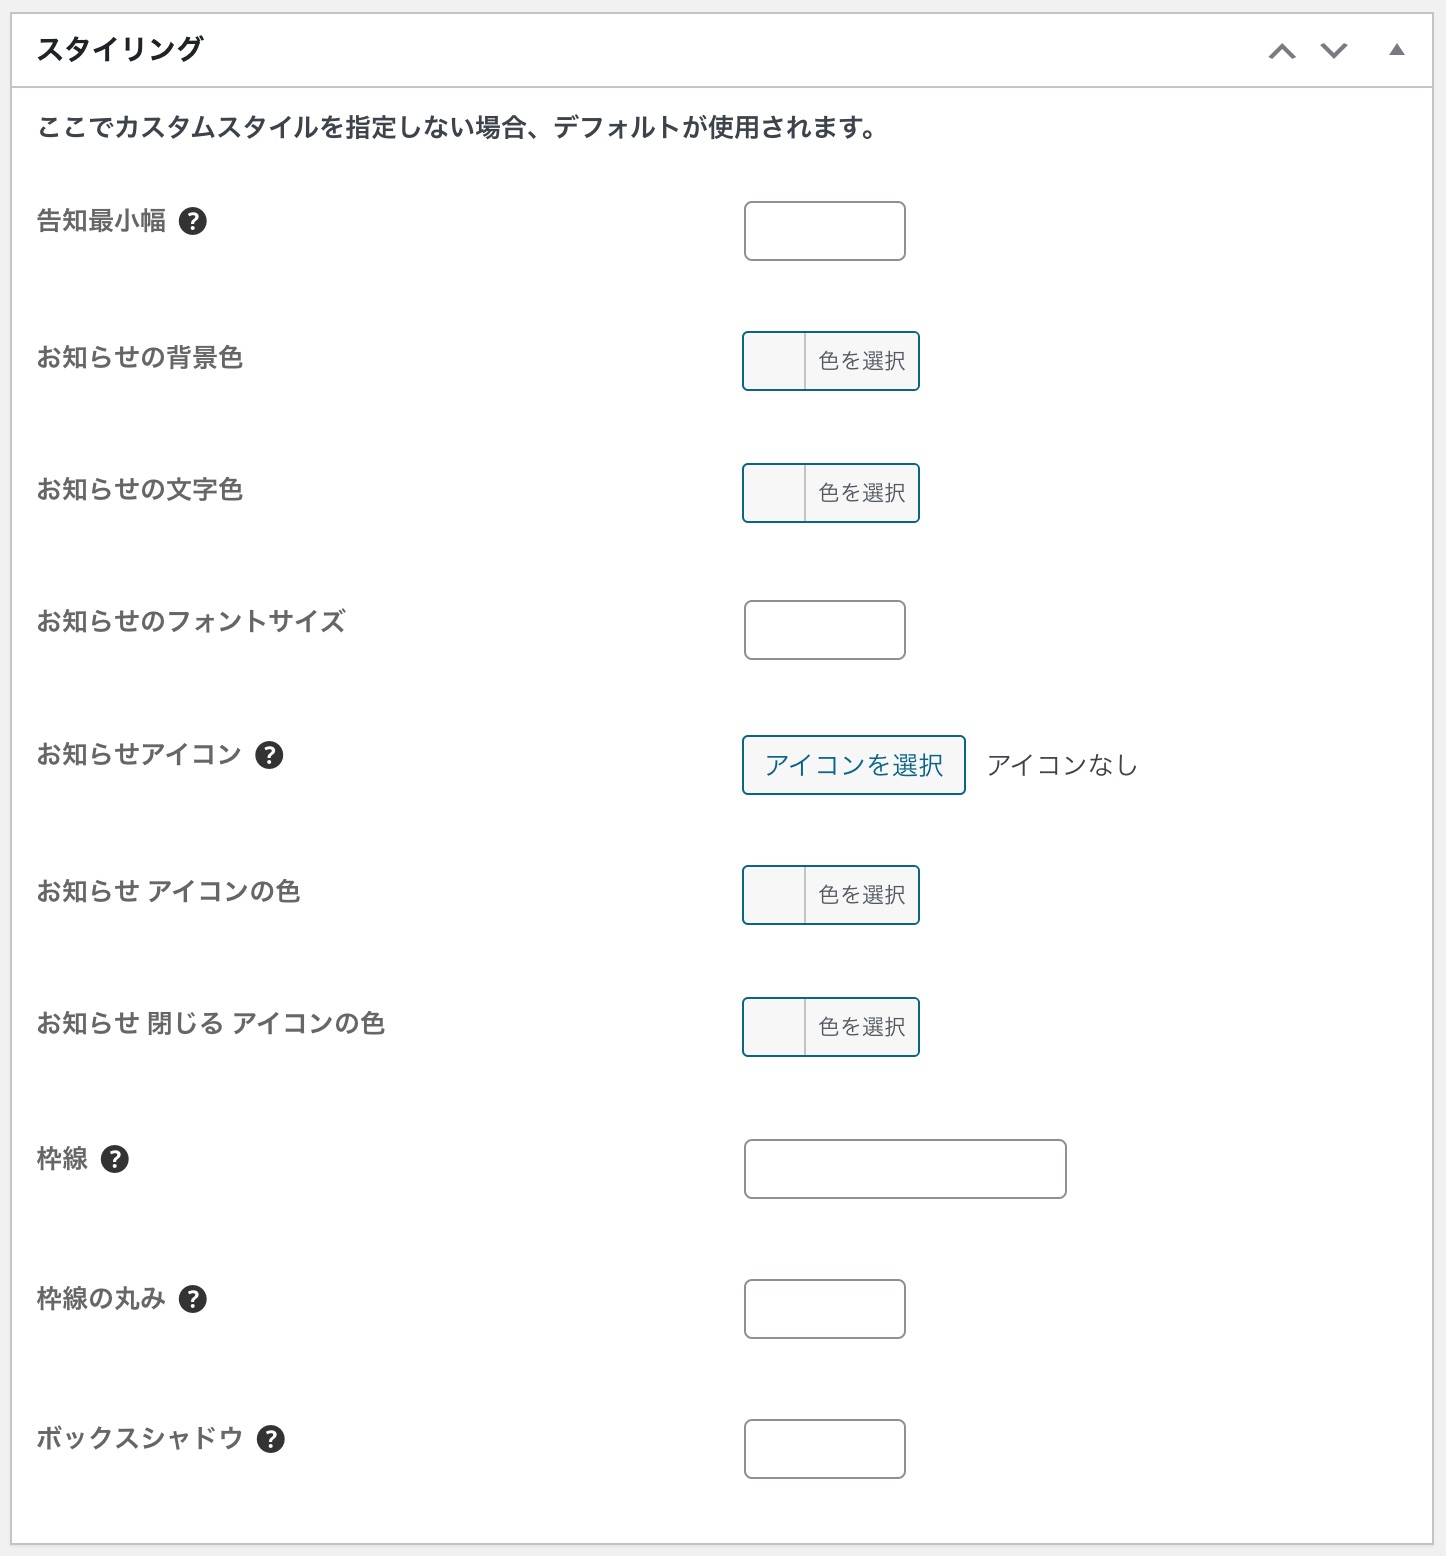The height and width of the screenshot is (1556, 1446).
Task: Open the お知らせ アイコンの色 color swatch
Action: click(x=775, y=895)
